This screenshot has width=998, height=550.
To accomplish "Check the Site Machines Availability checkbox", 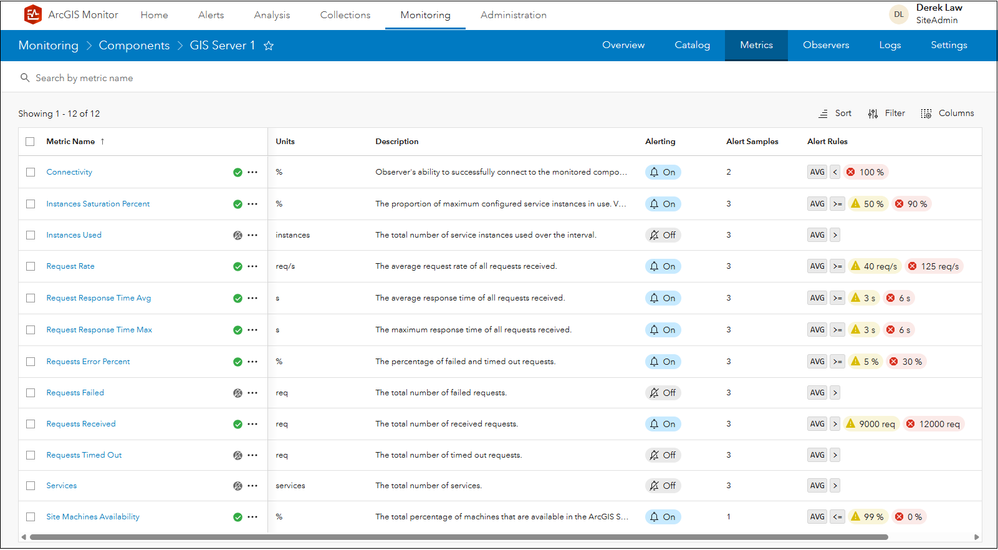I will click(x=30, y=518).
